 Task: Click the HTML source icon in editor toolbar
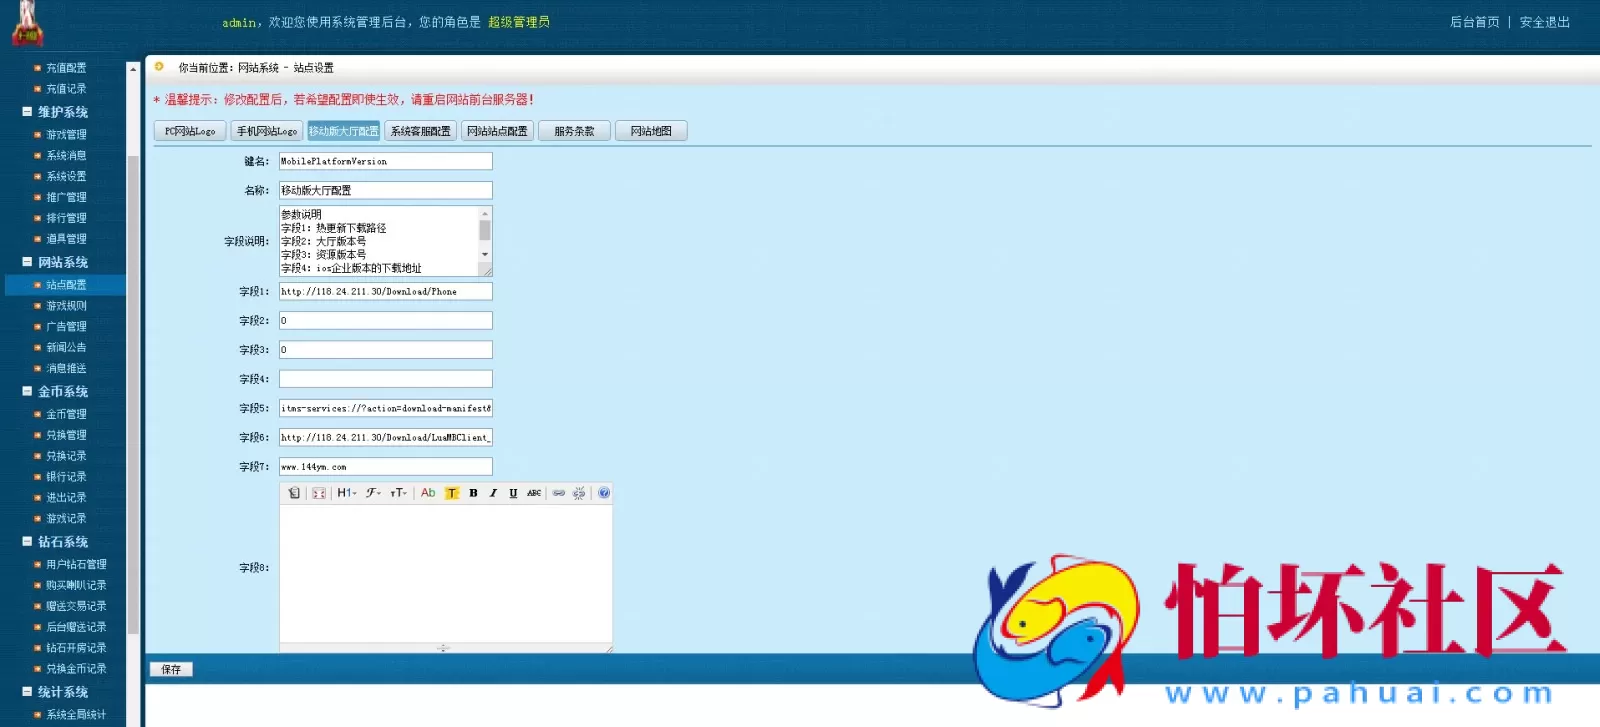point(294,493)
